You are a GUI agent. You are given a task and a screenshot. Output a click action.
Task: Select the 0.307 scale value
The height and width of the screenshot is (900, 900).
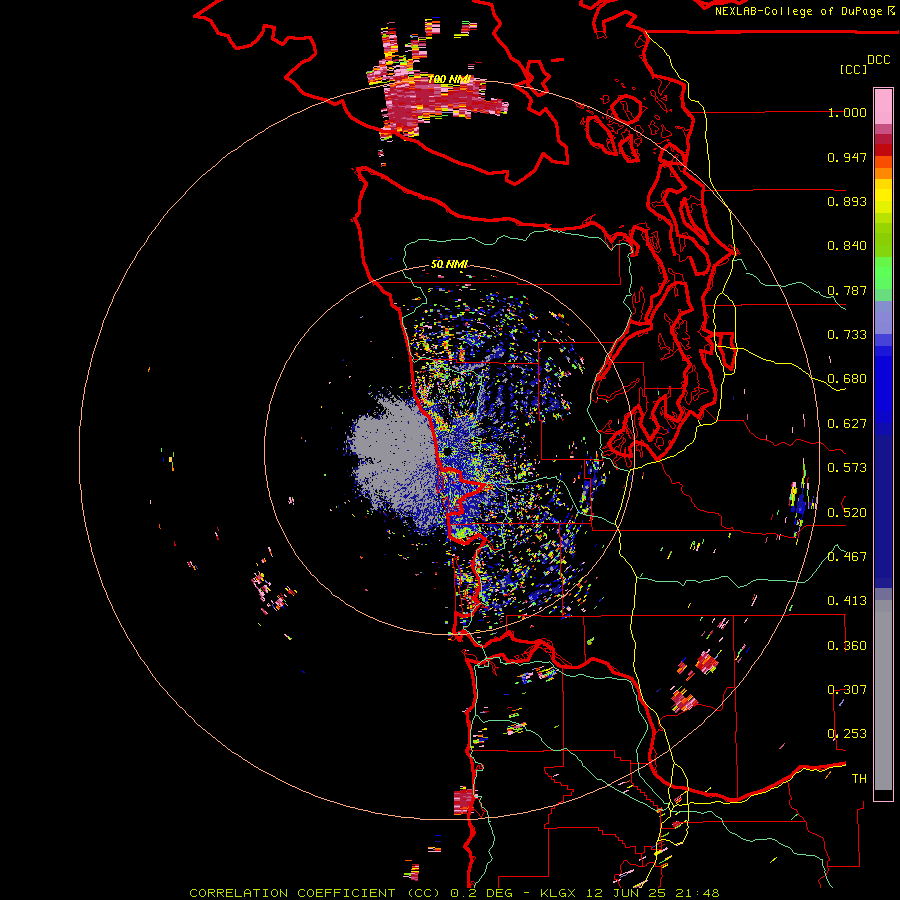pyautogui.click(x=847, y=689)
